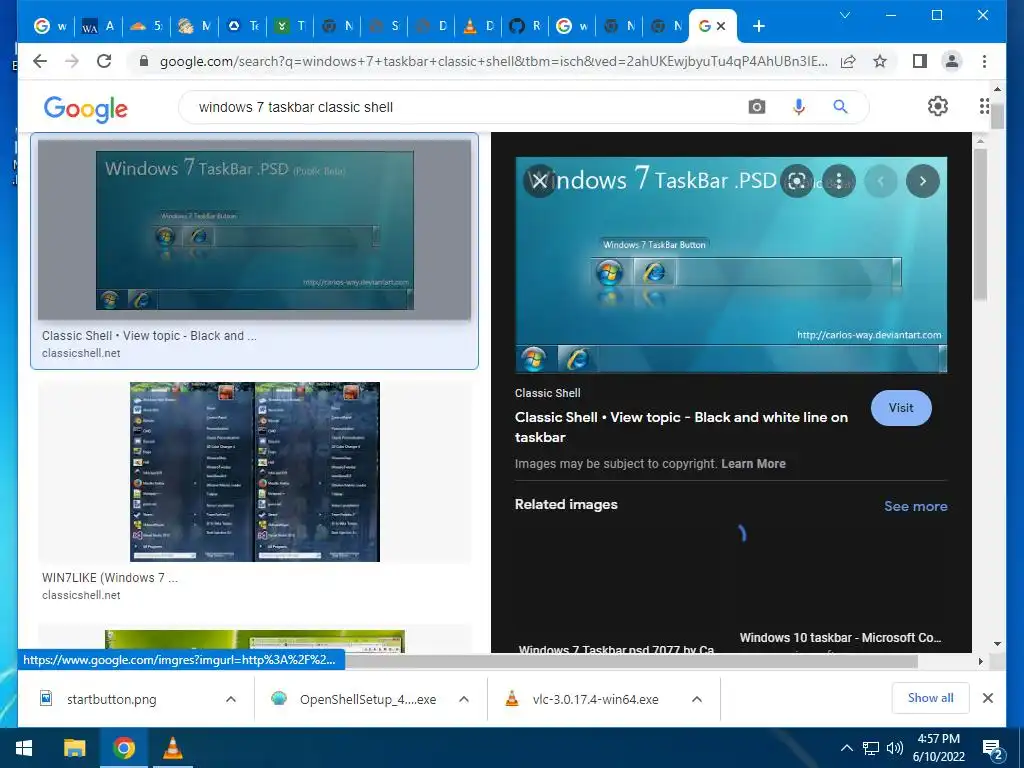
Task: Switch to the Google Drive tab
Action: pos(243,26)
